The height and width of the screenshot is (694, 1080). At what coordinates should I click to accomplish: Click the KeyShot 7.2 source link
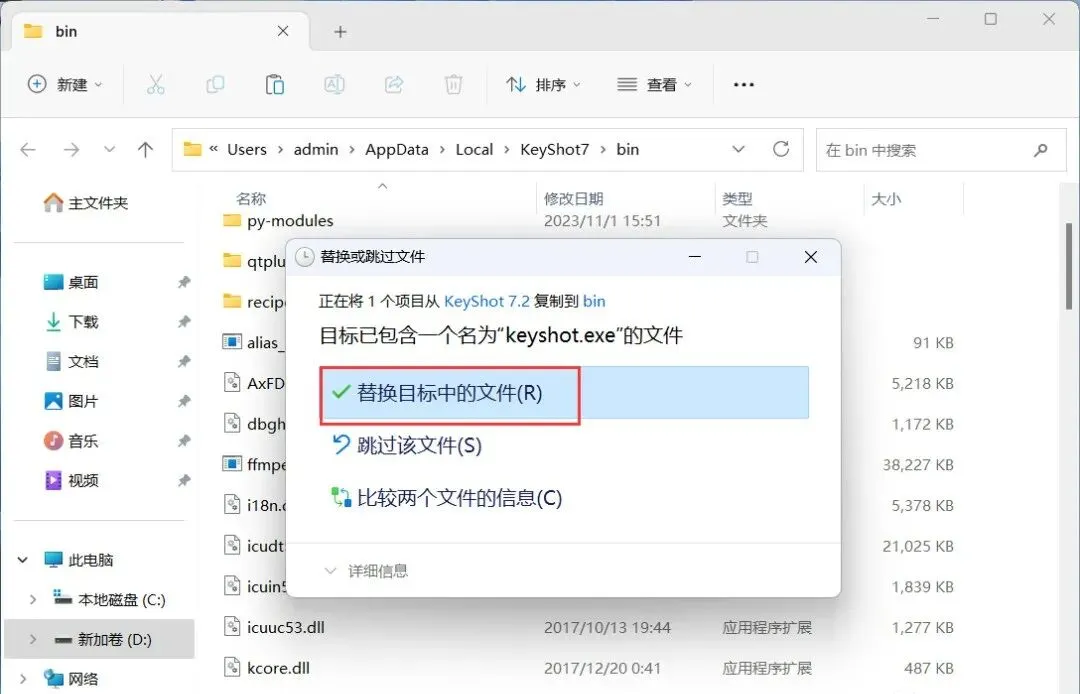[487, 301]
